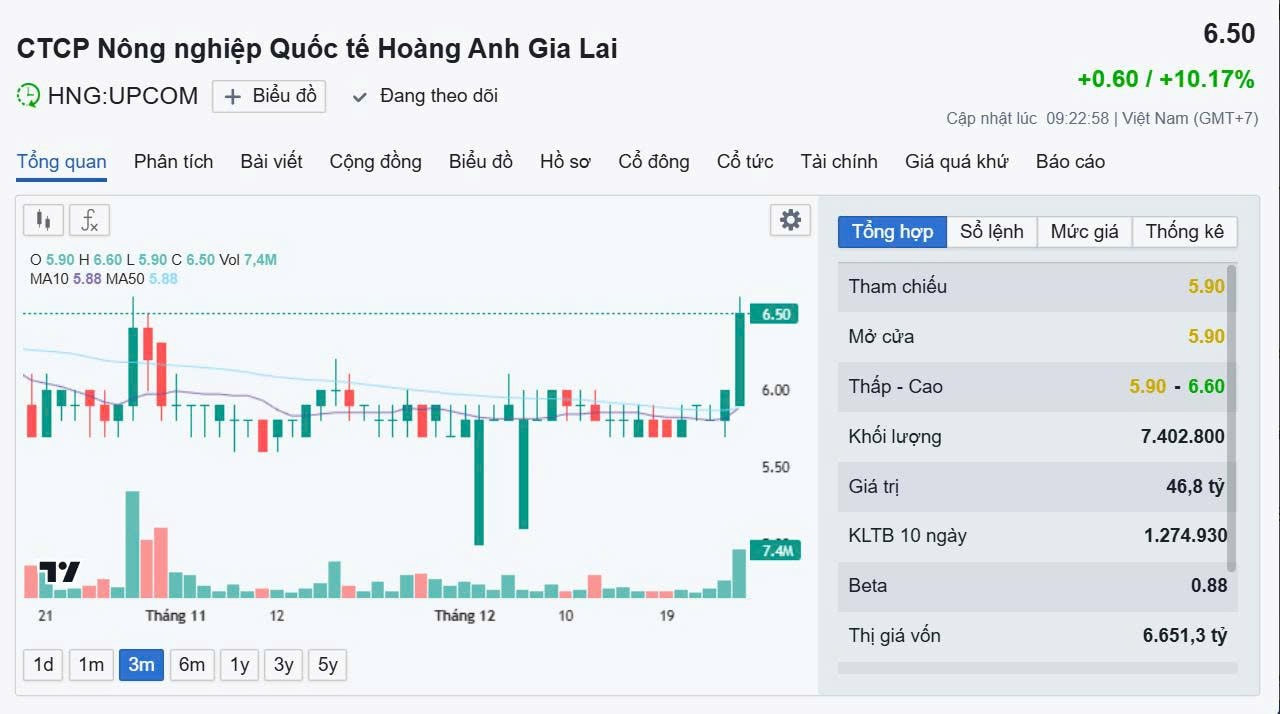Open the fx indicators icon
The height and width of the screenshot is (714, 1280).
click(90, 220)
